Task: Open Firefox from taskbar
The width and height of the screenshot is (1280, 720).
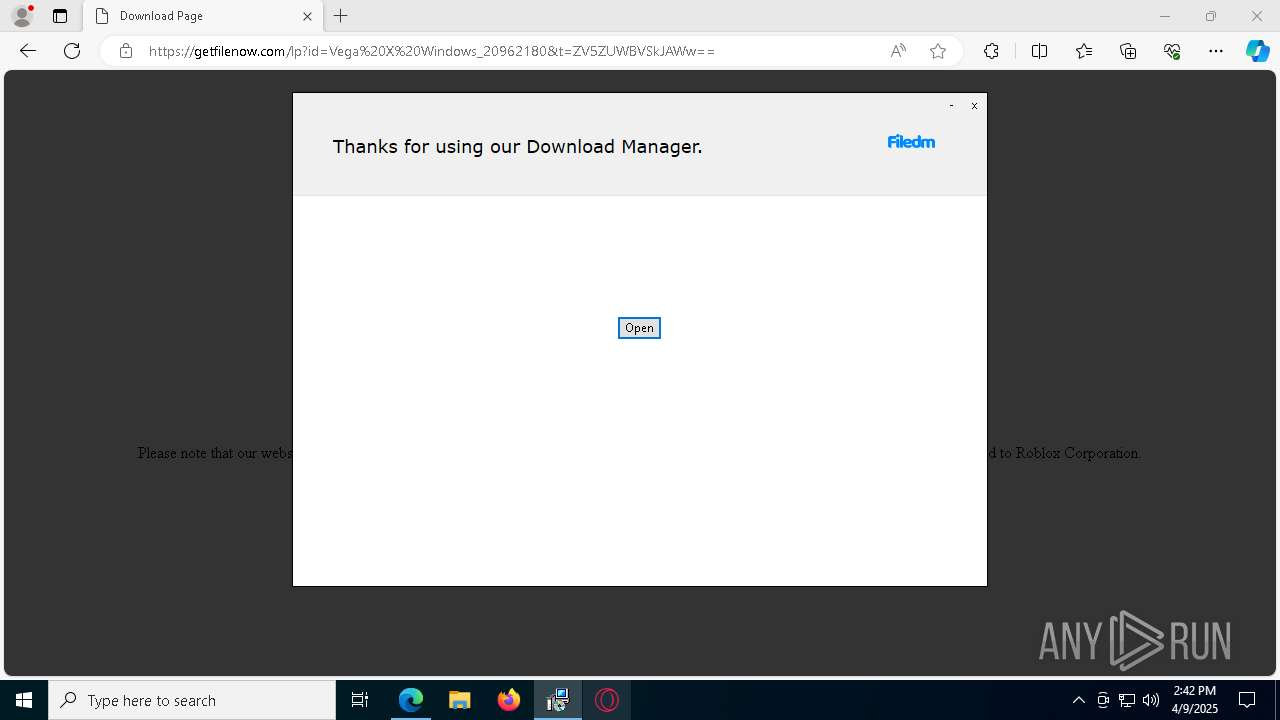Action: (509, 700)
